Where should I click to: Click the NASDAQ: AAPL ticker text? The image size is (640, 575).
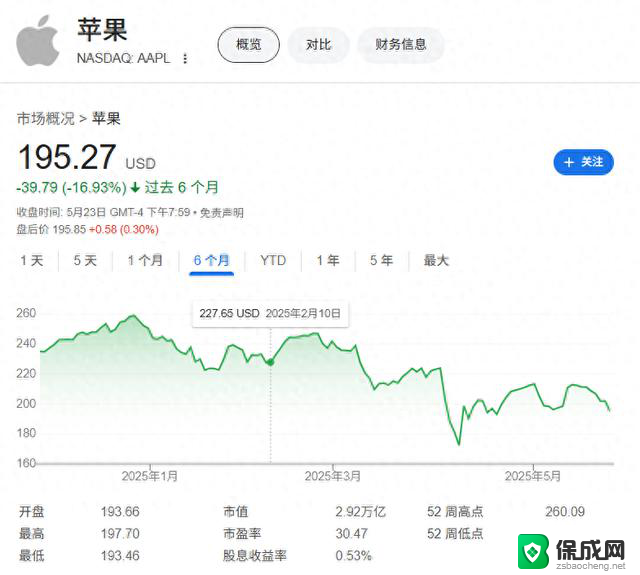point(124,58)
